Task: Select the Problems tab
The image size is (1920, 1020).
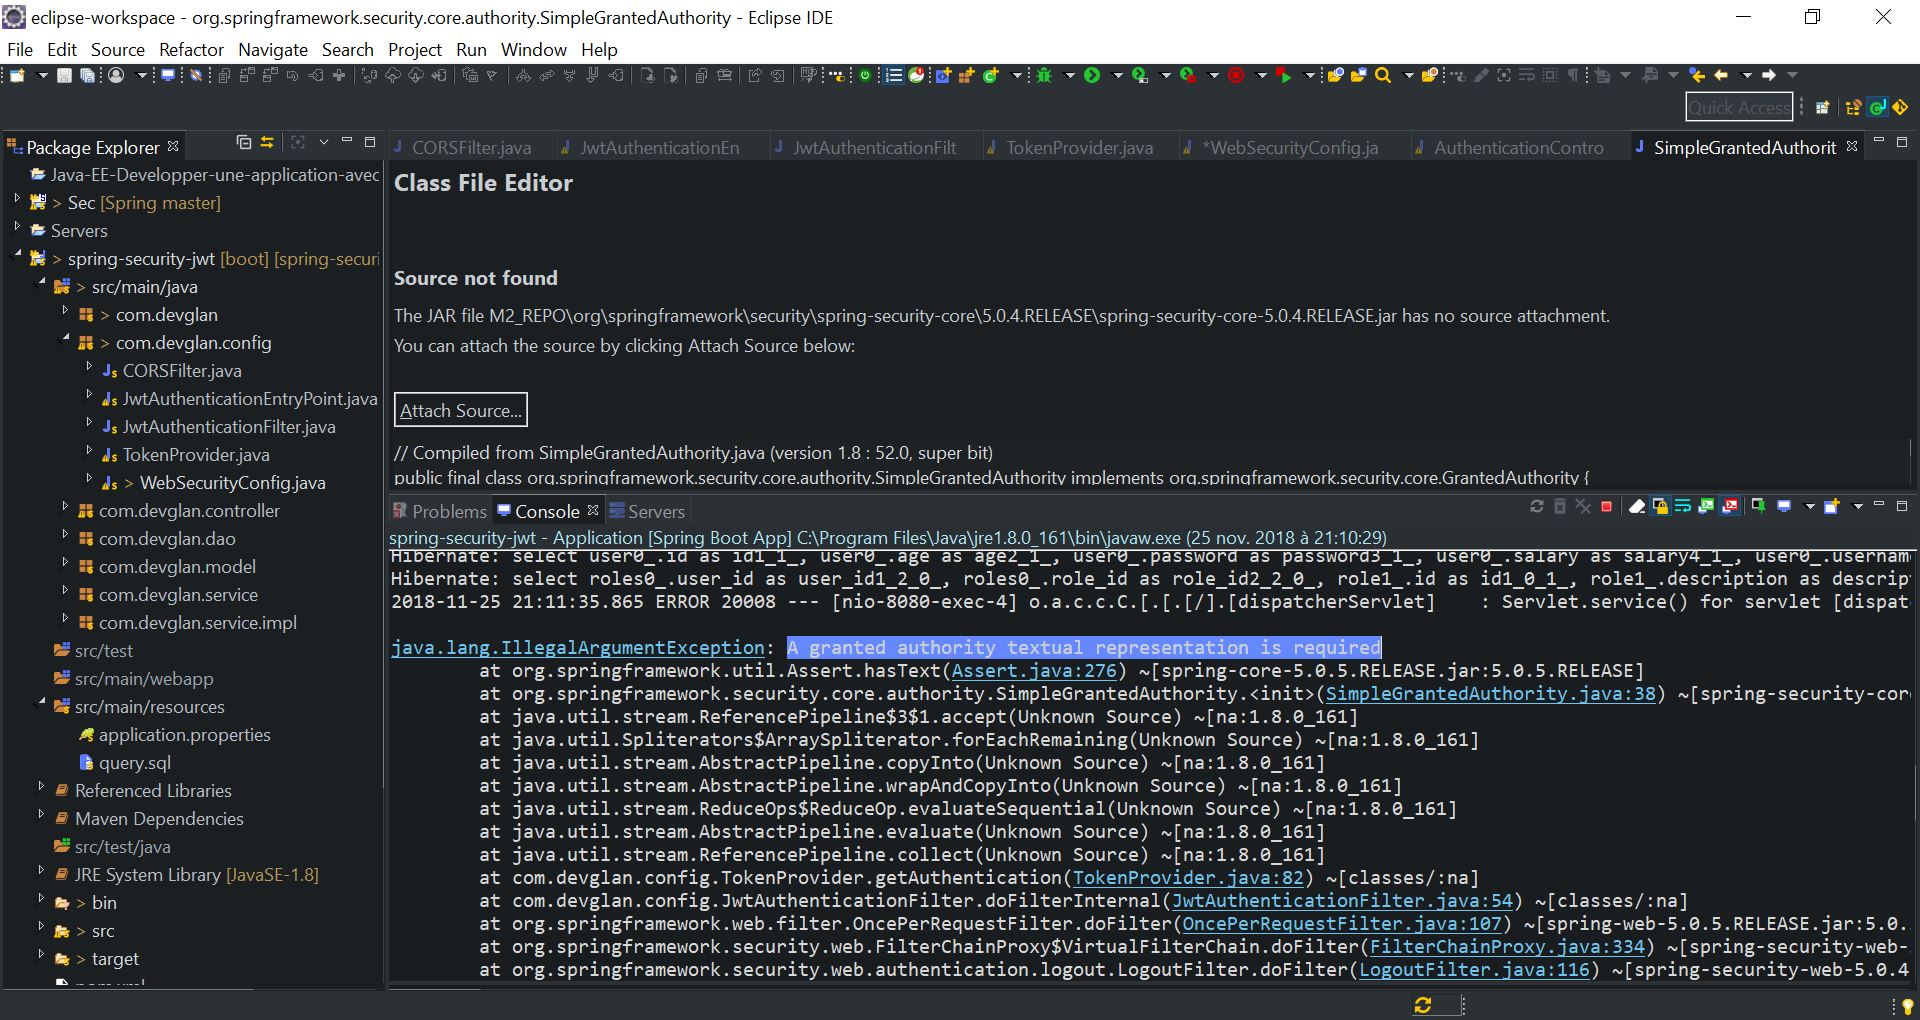Action: click(x=449, y=510)
